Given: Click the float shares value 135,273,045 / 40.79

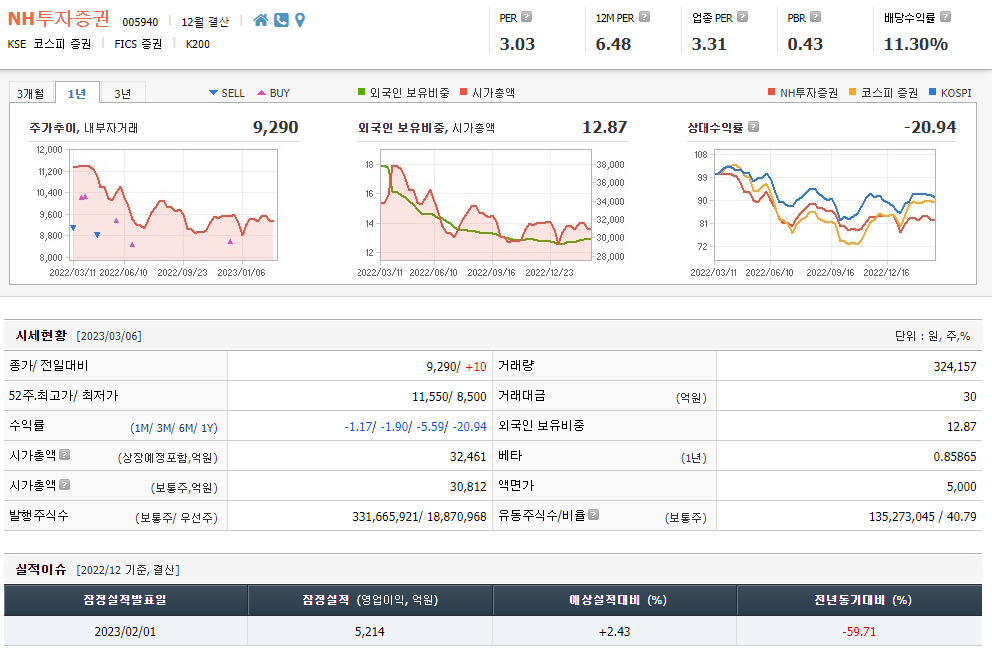Looking at the screenshot, I should 922,517.
